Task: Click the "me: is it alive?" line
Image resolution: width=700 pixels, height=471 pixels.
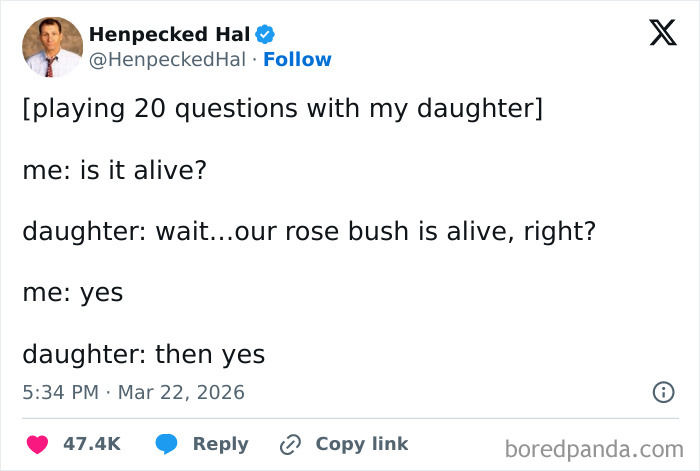Action: pos(114,170)
